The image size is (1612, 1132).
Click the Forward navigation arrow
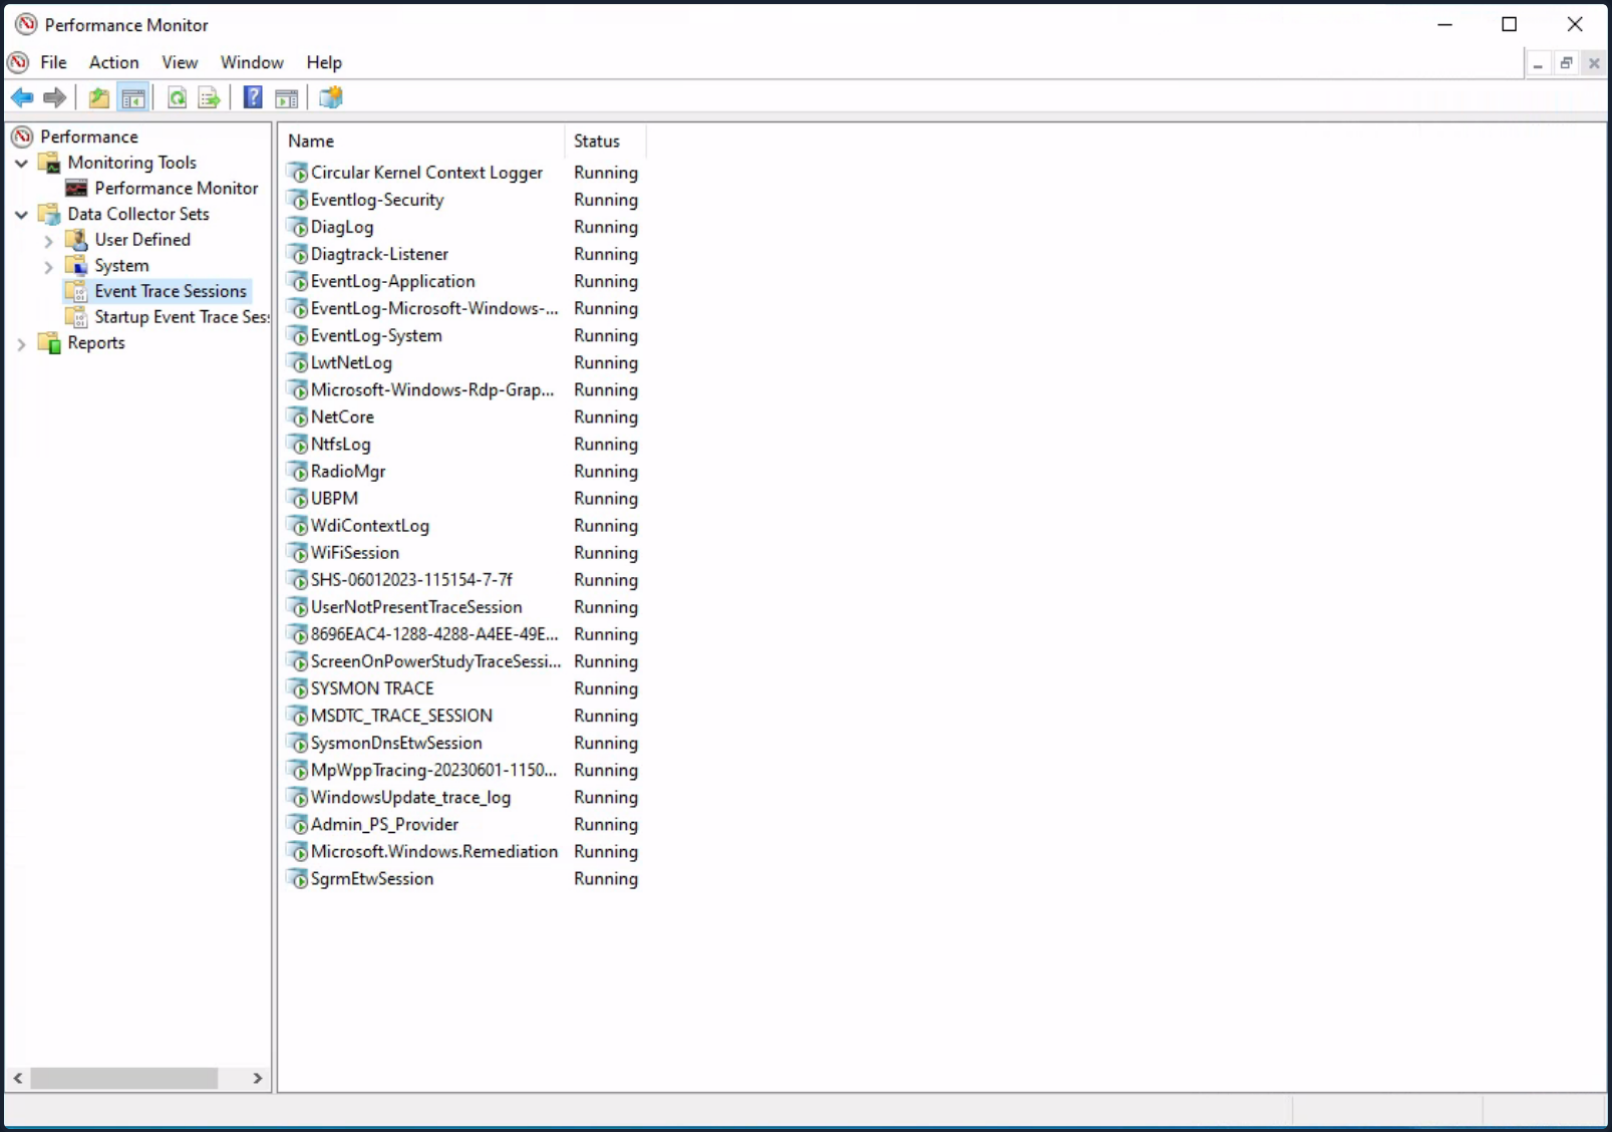coord(55,97)
